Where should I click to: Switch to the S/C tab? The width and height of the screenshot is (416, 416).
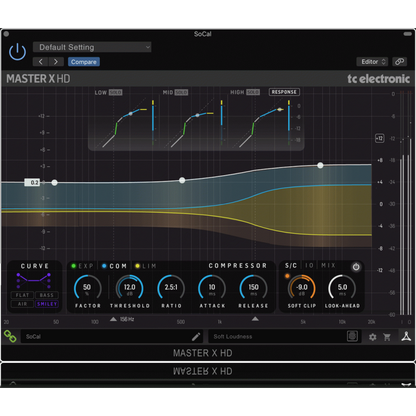click(x=291, y=265)
